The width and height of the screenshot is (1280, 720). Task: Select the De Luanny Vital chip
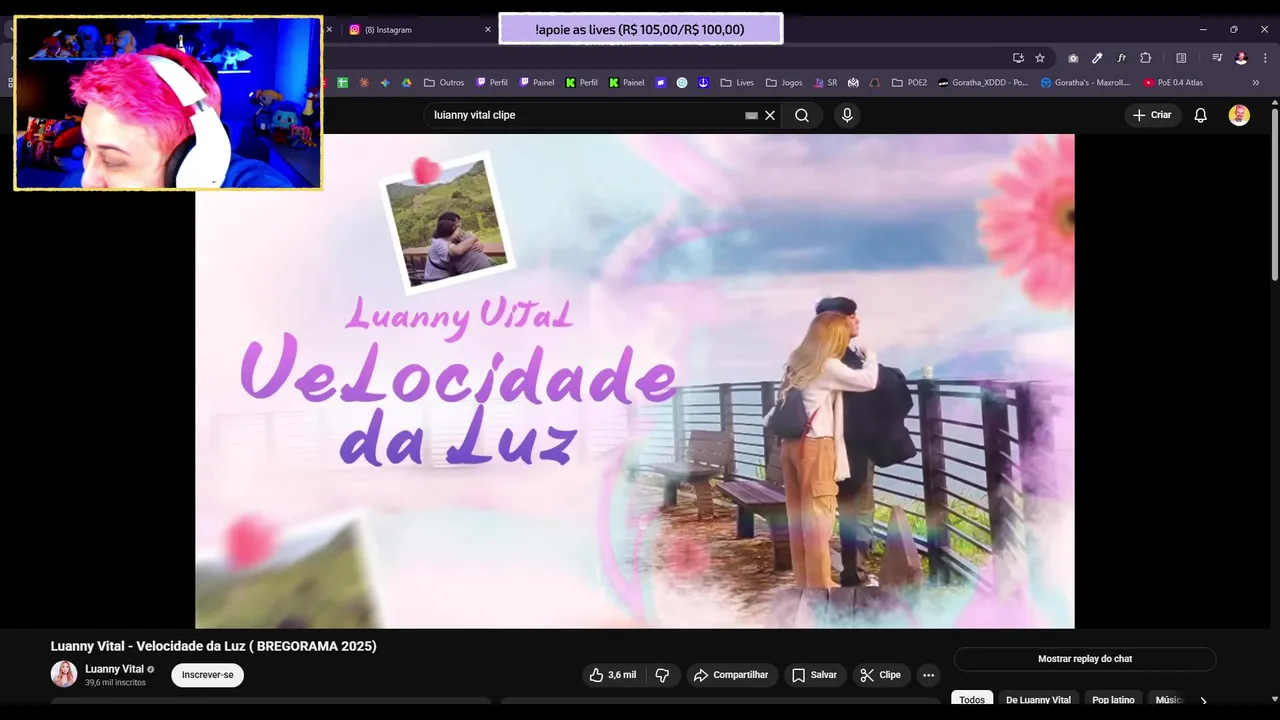pos(1038,699)
